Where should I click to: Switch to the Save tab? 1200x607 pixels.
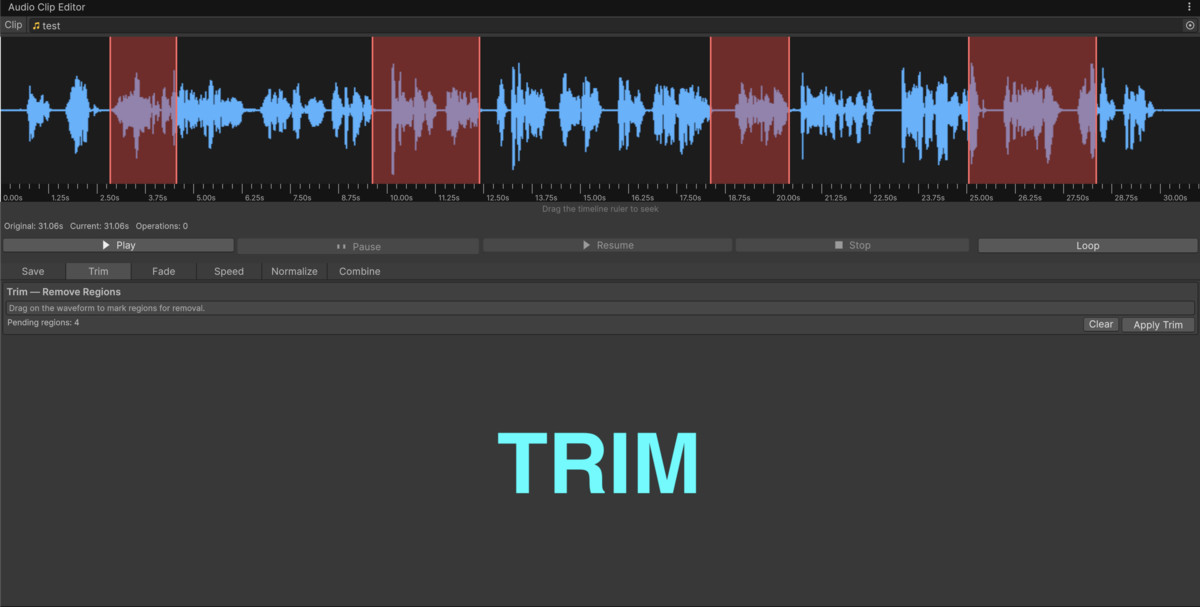[33, 271]
